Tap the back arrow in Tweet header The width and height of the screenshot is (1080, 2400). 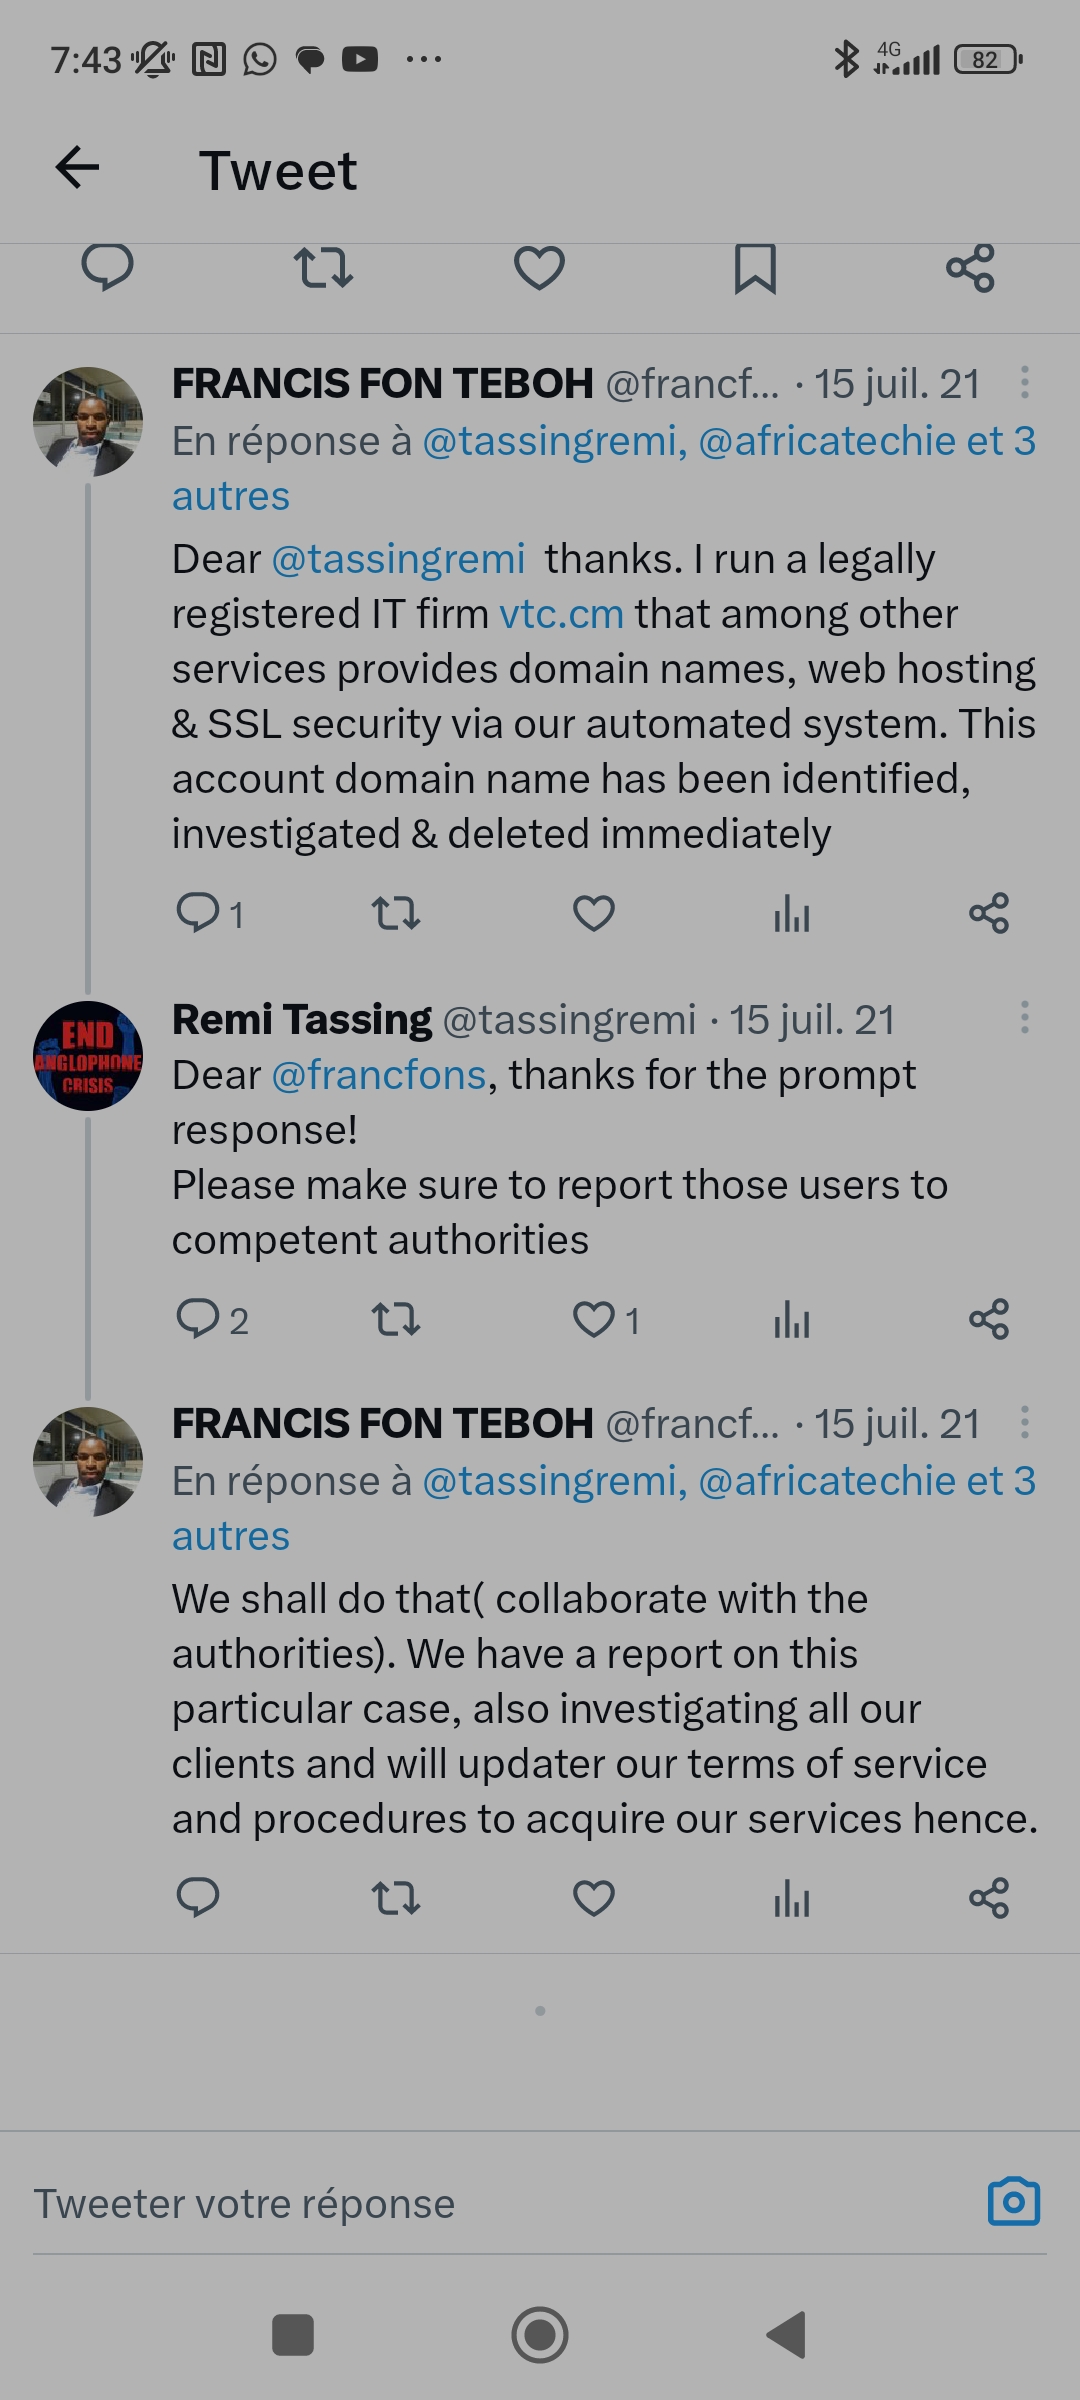click(77, 167)
